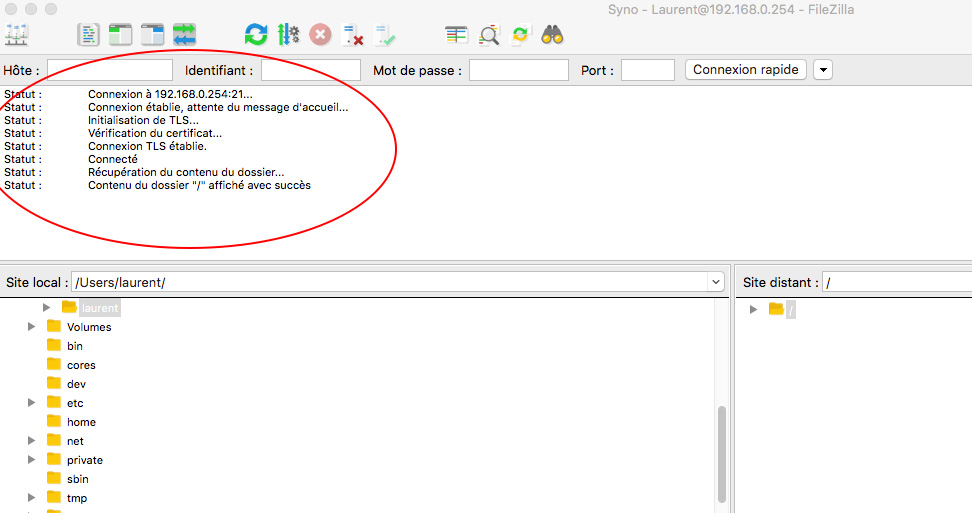Toggle directory comparison icon
972x513 pixels.
click(488, 35)
